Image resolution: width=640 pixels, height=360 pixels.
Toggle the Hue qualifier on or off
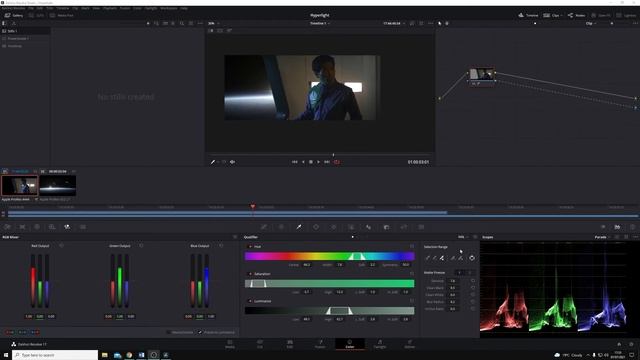(x=250, y=247)
